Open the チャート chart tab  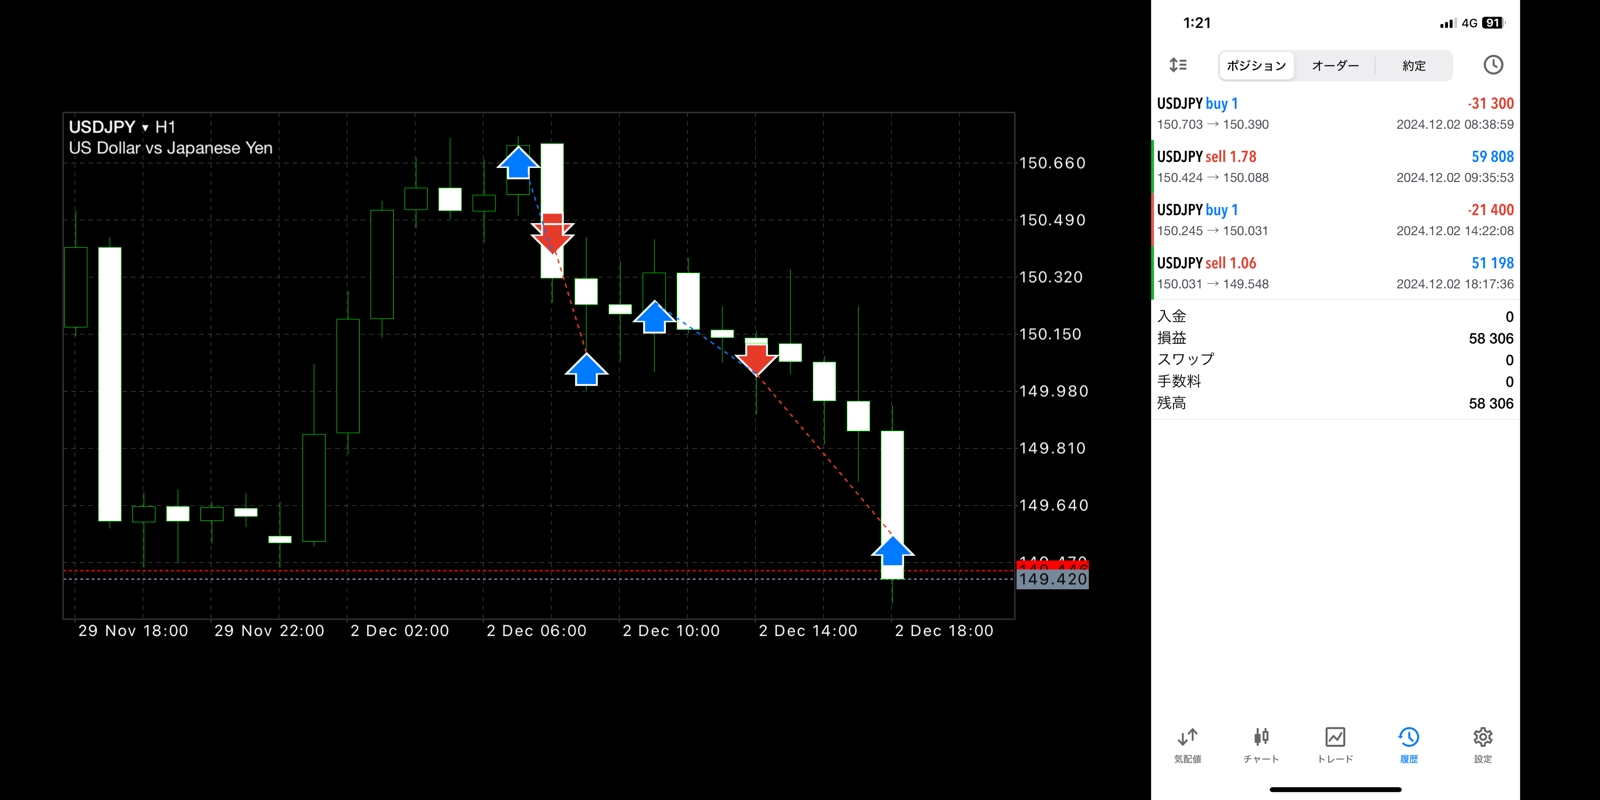(1261, 746)
